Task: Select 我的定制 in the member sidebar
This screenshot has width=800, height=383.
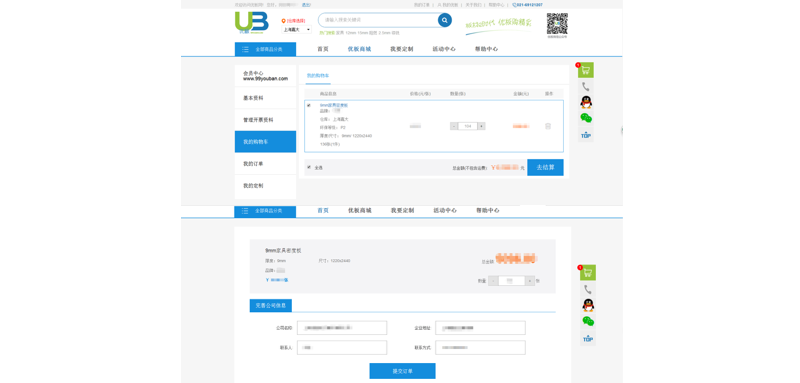Action: [265, 186]
